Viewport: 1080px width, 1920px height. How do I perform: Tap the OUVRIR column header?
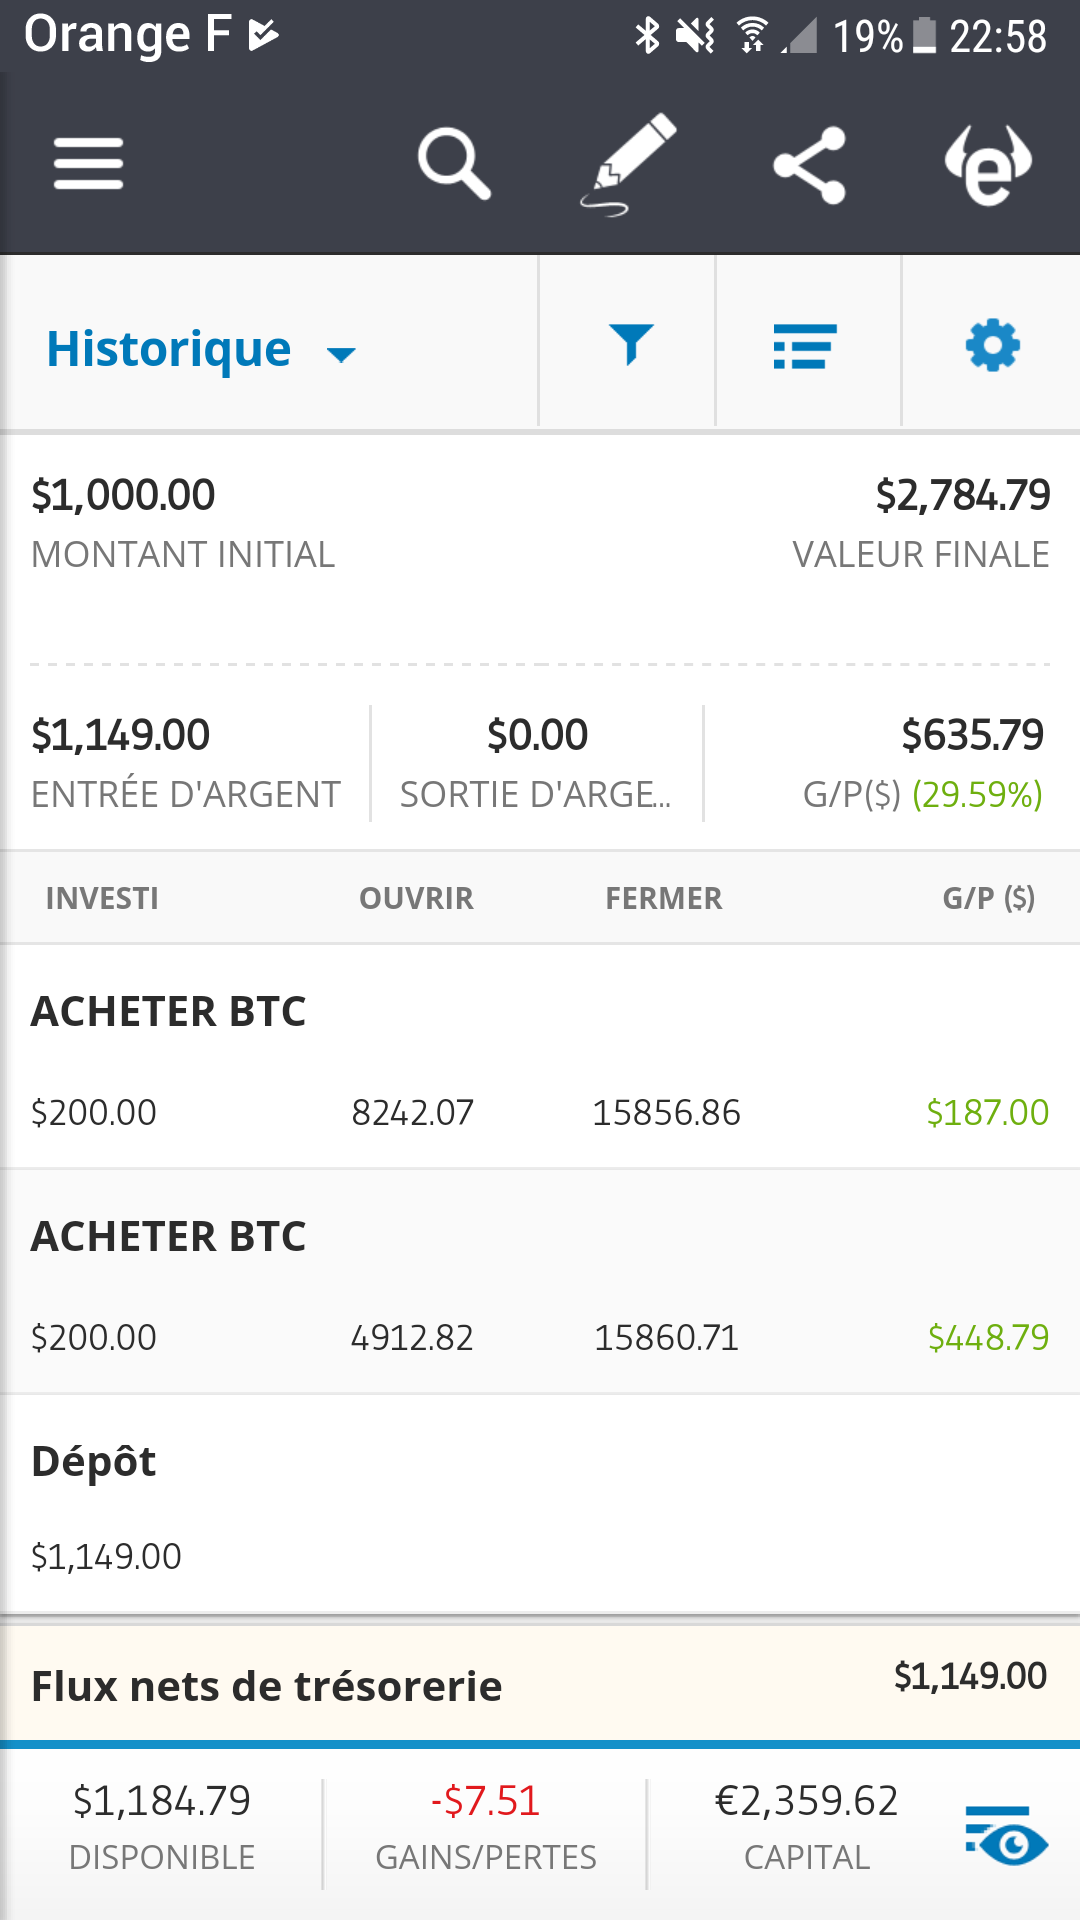(416, 898)
